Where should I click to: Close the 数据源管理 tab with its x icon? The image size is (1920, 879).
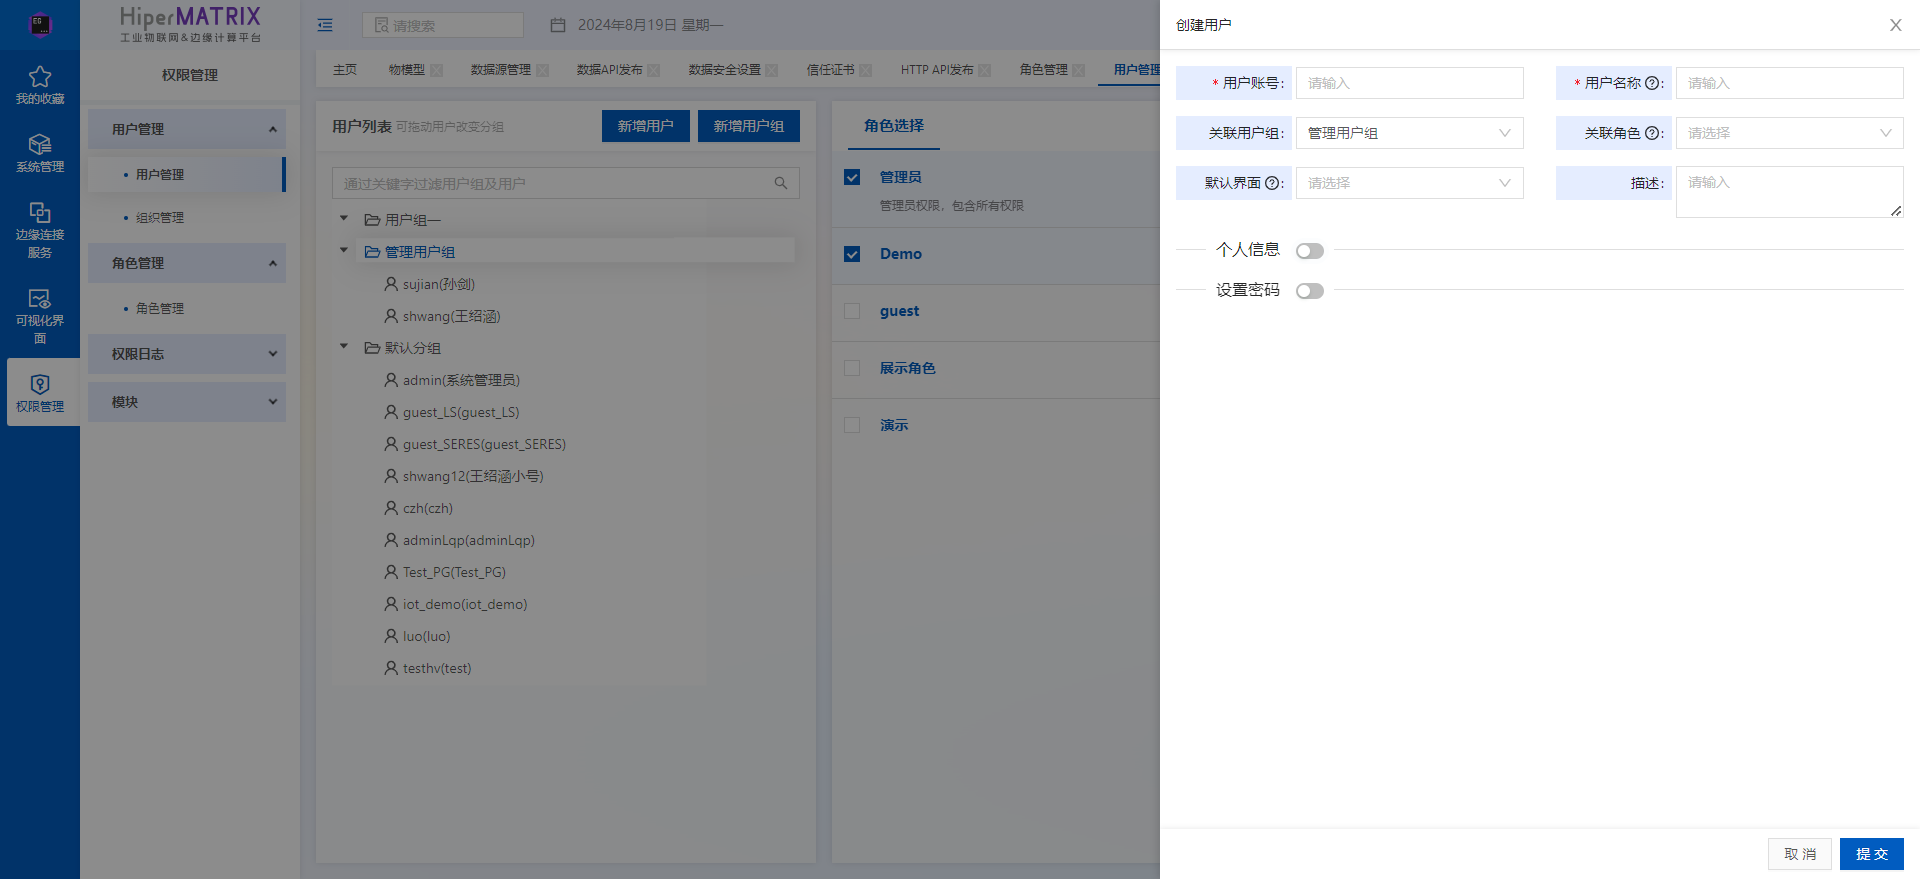tap(543, 70)
